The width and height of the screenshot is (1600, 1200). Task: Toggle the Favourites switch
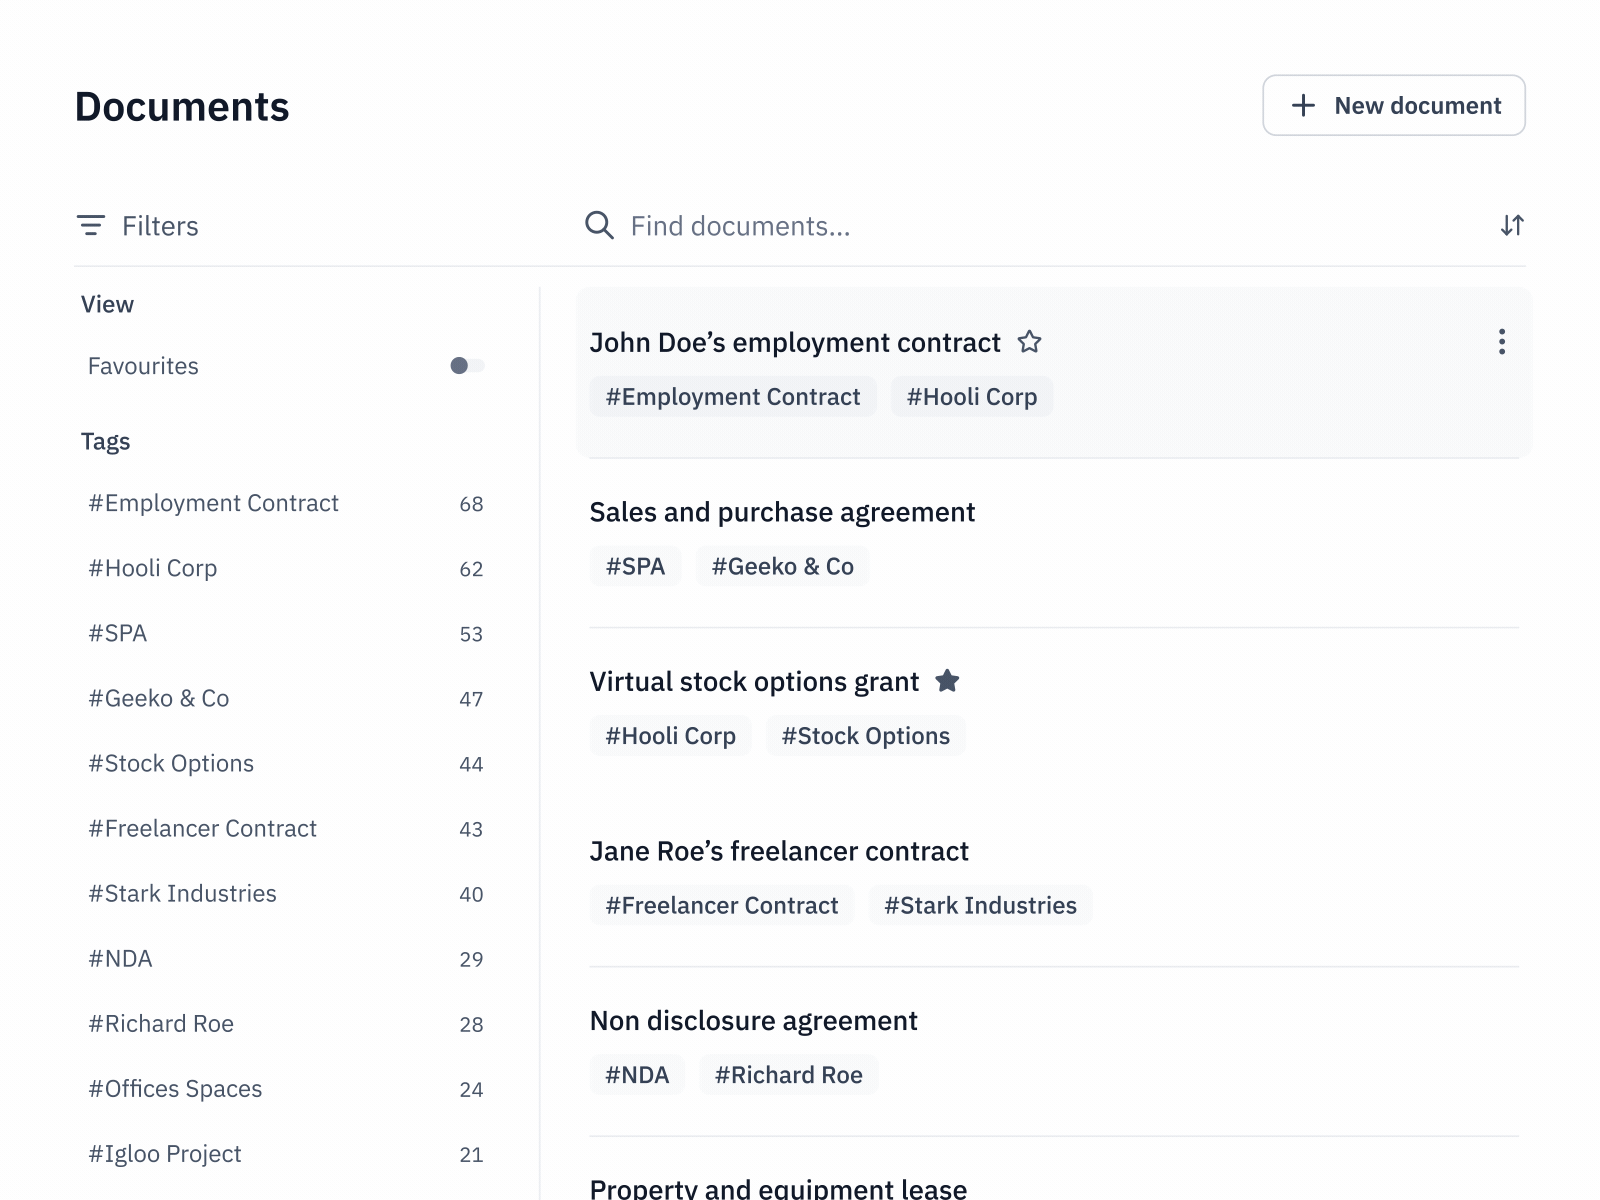(467, 366)
